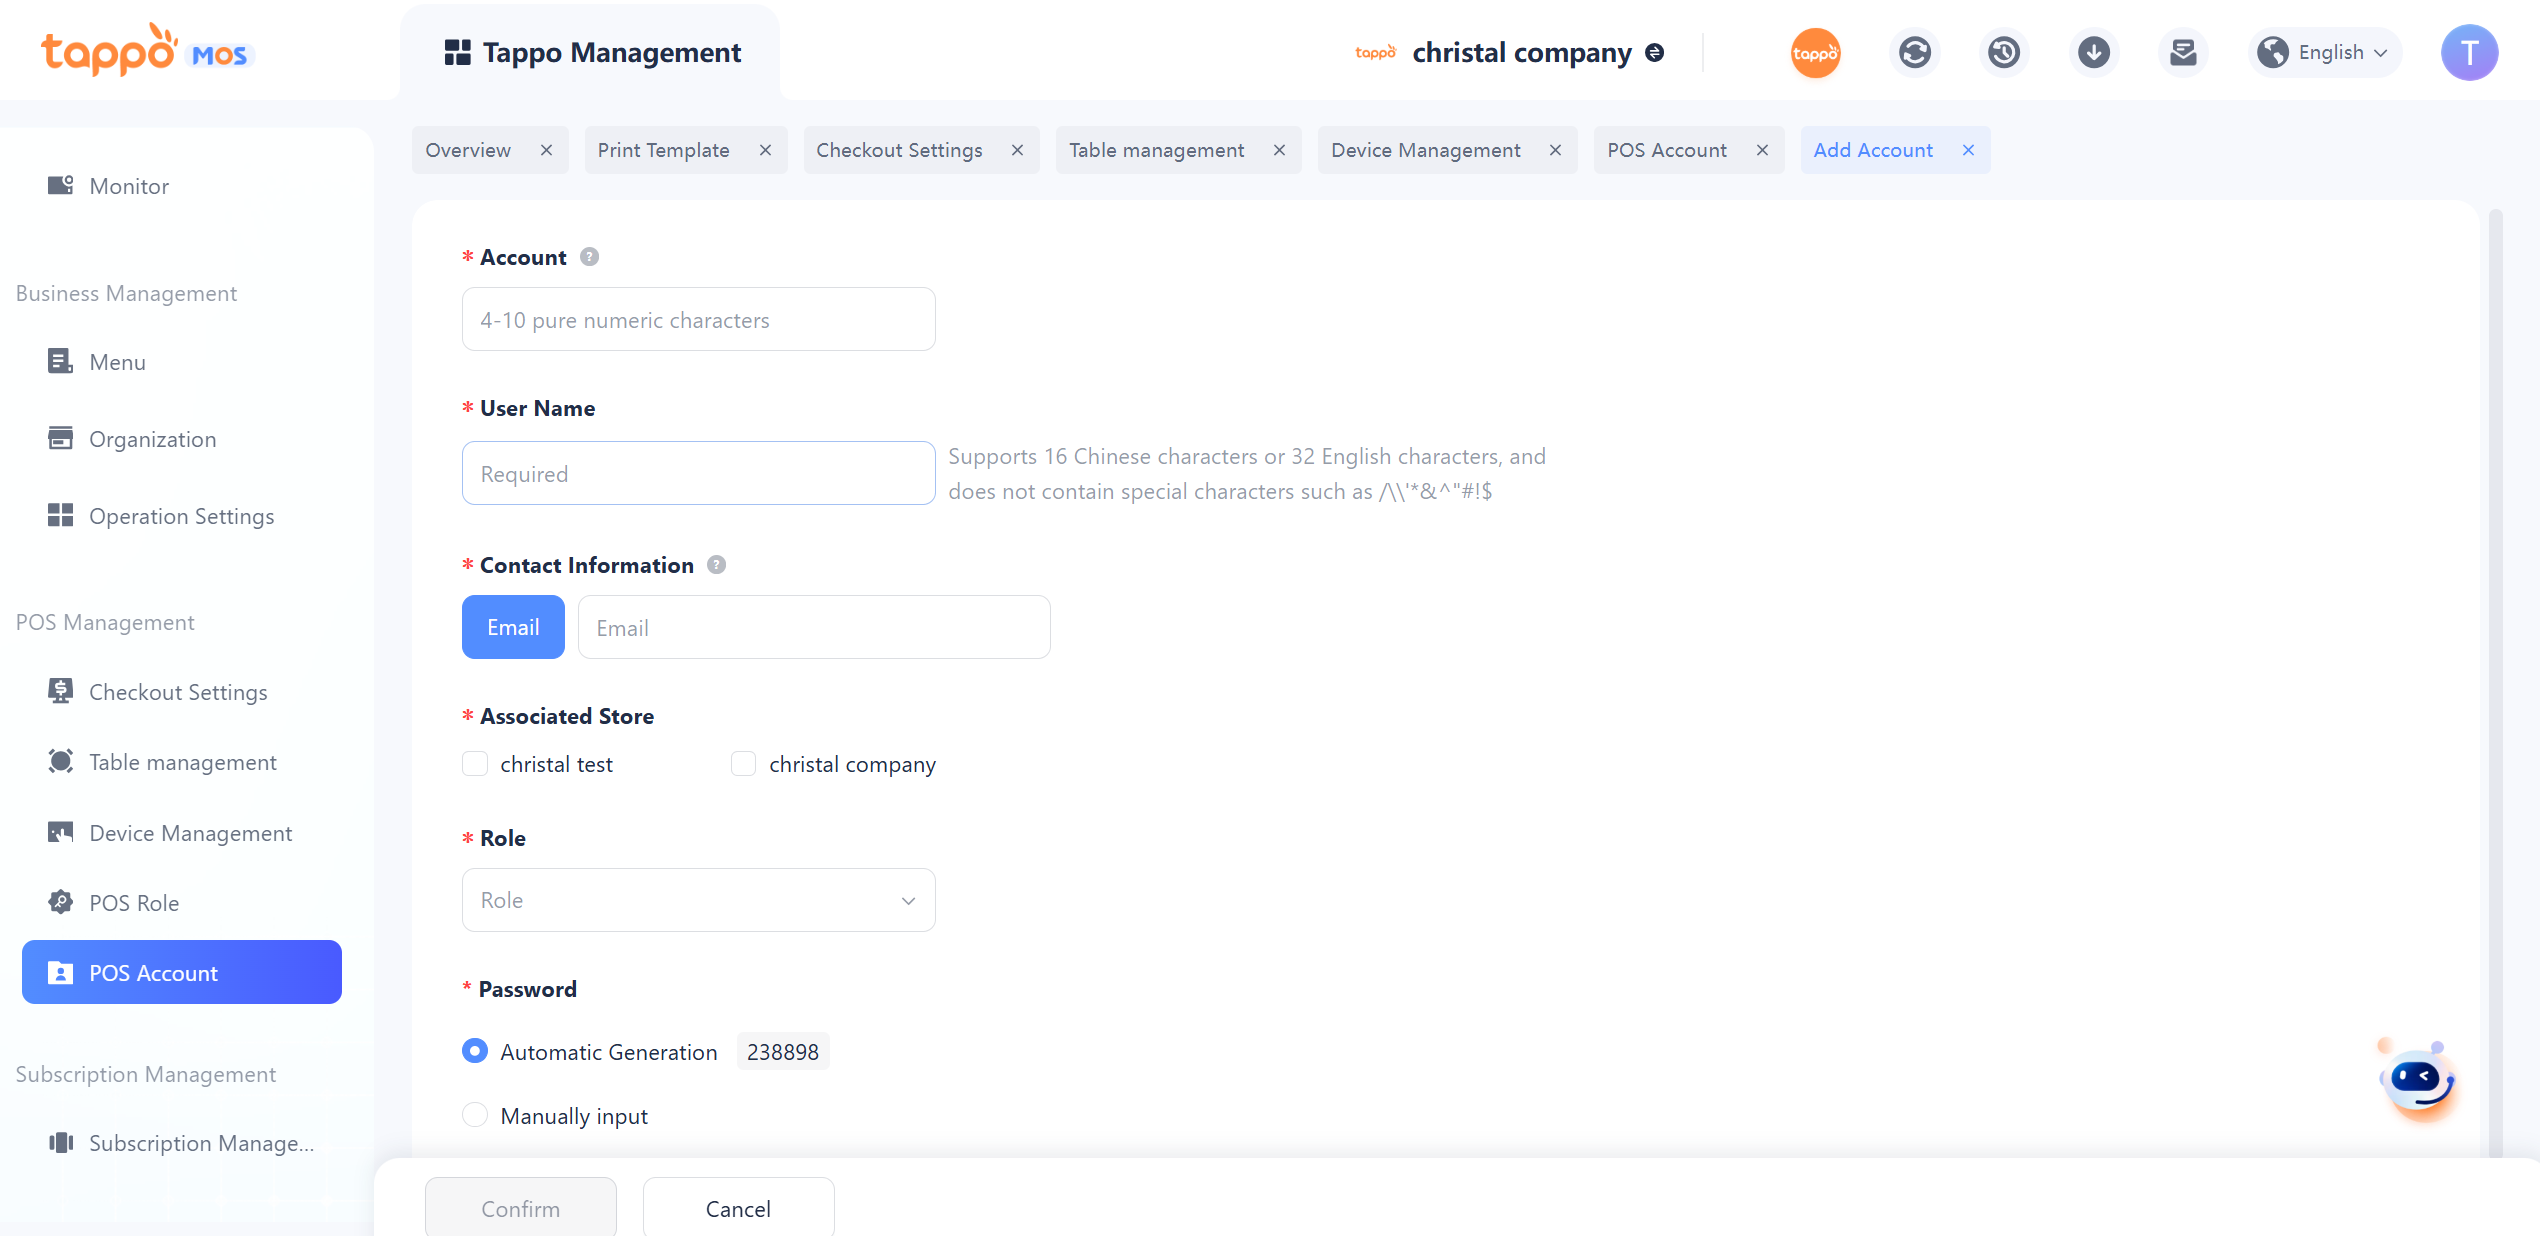
Task: Open POS Role in sidebar
Action: point(134,903)
